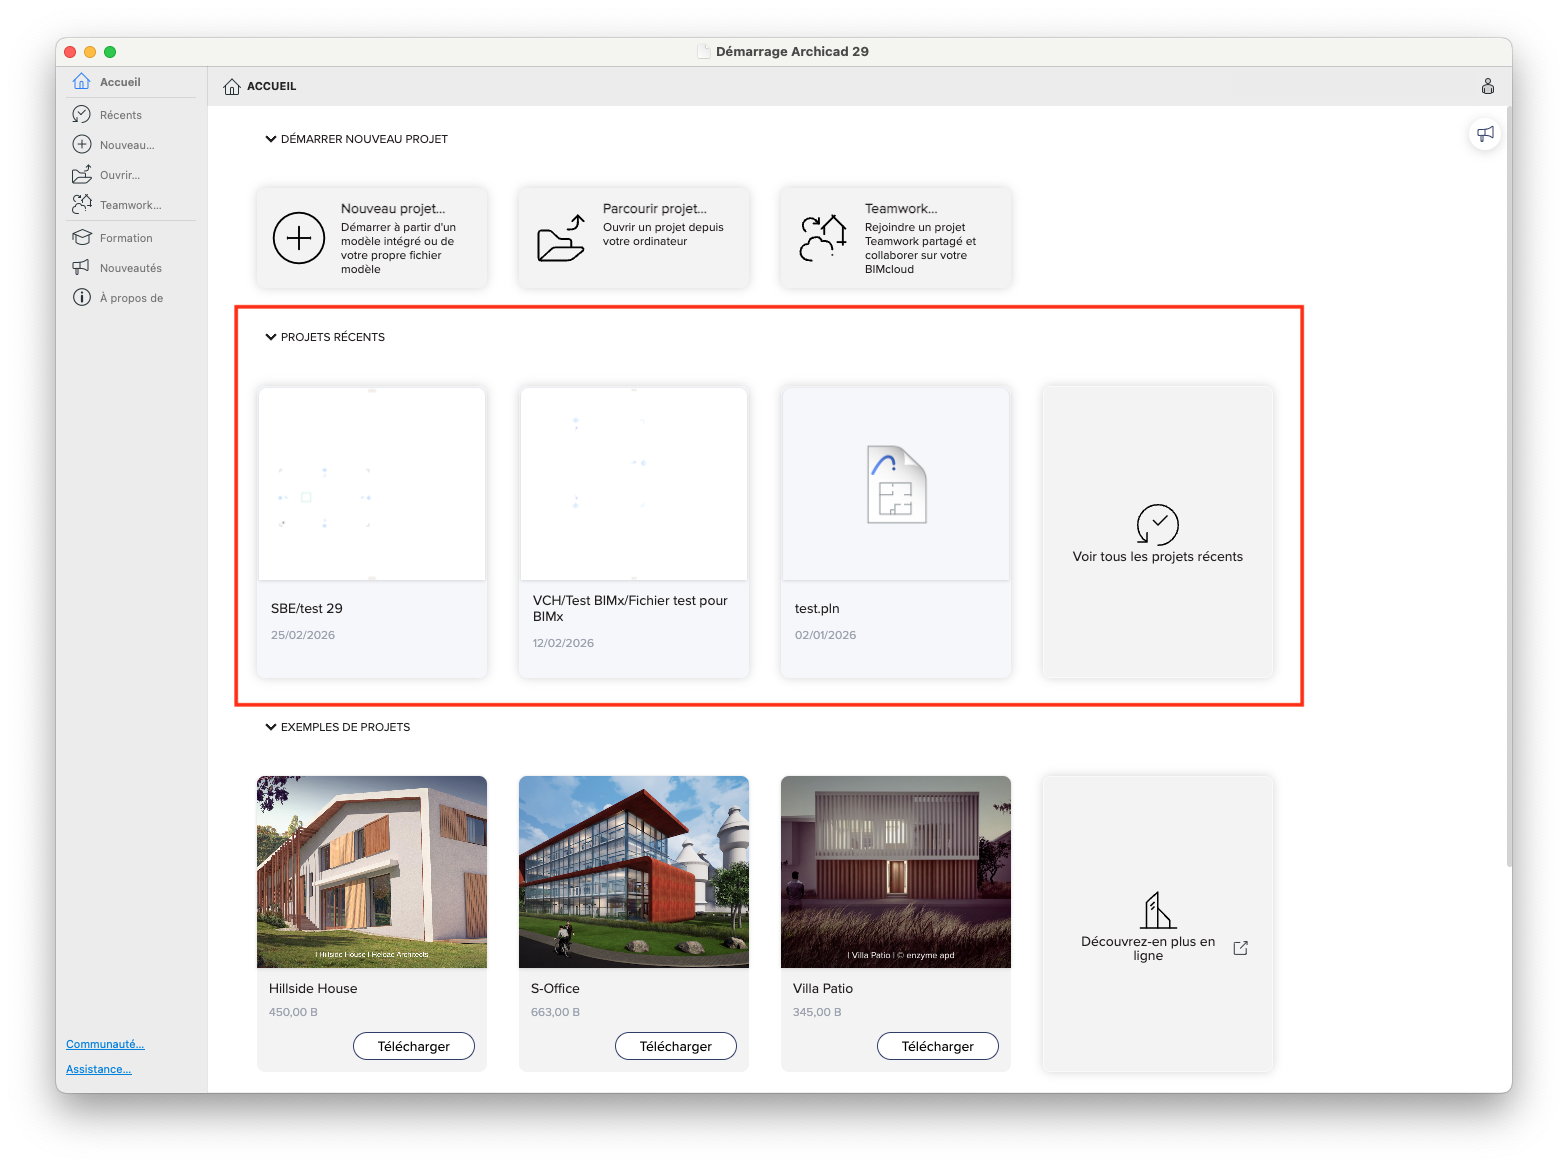
Task: Click the Nouveau projet... card title
Action: [393, 209]
